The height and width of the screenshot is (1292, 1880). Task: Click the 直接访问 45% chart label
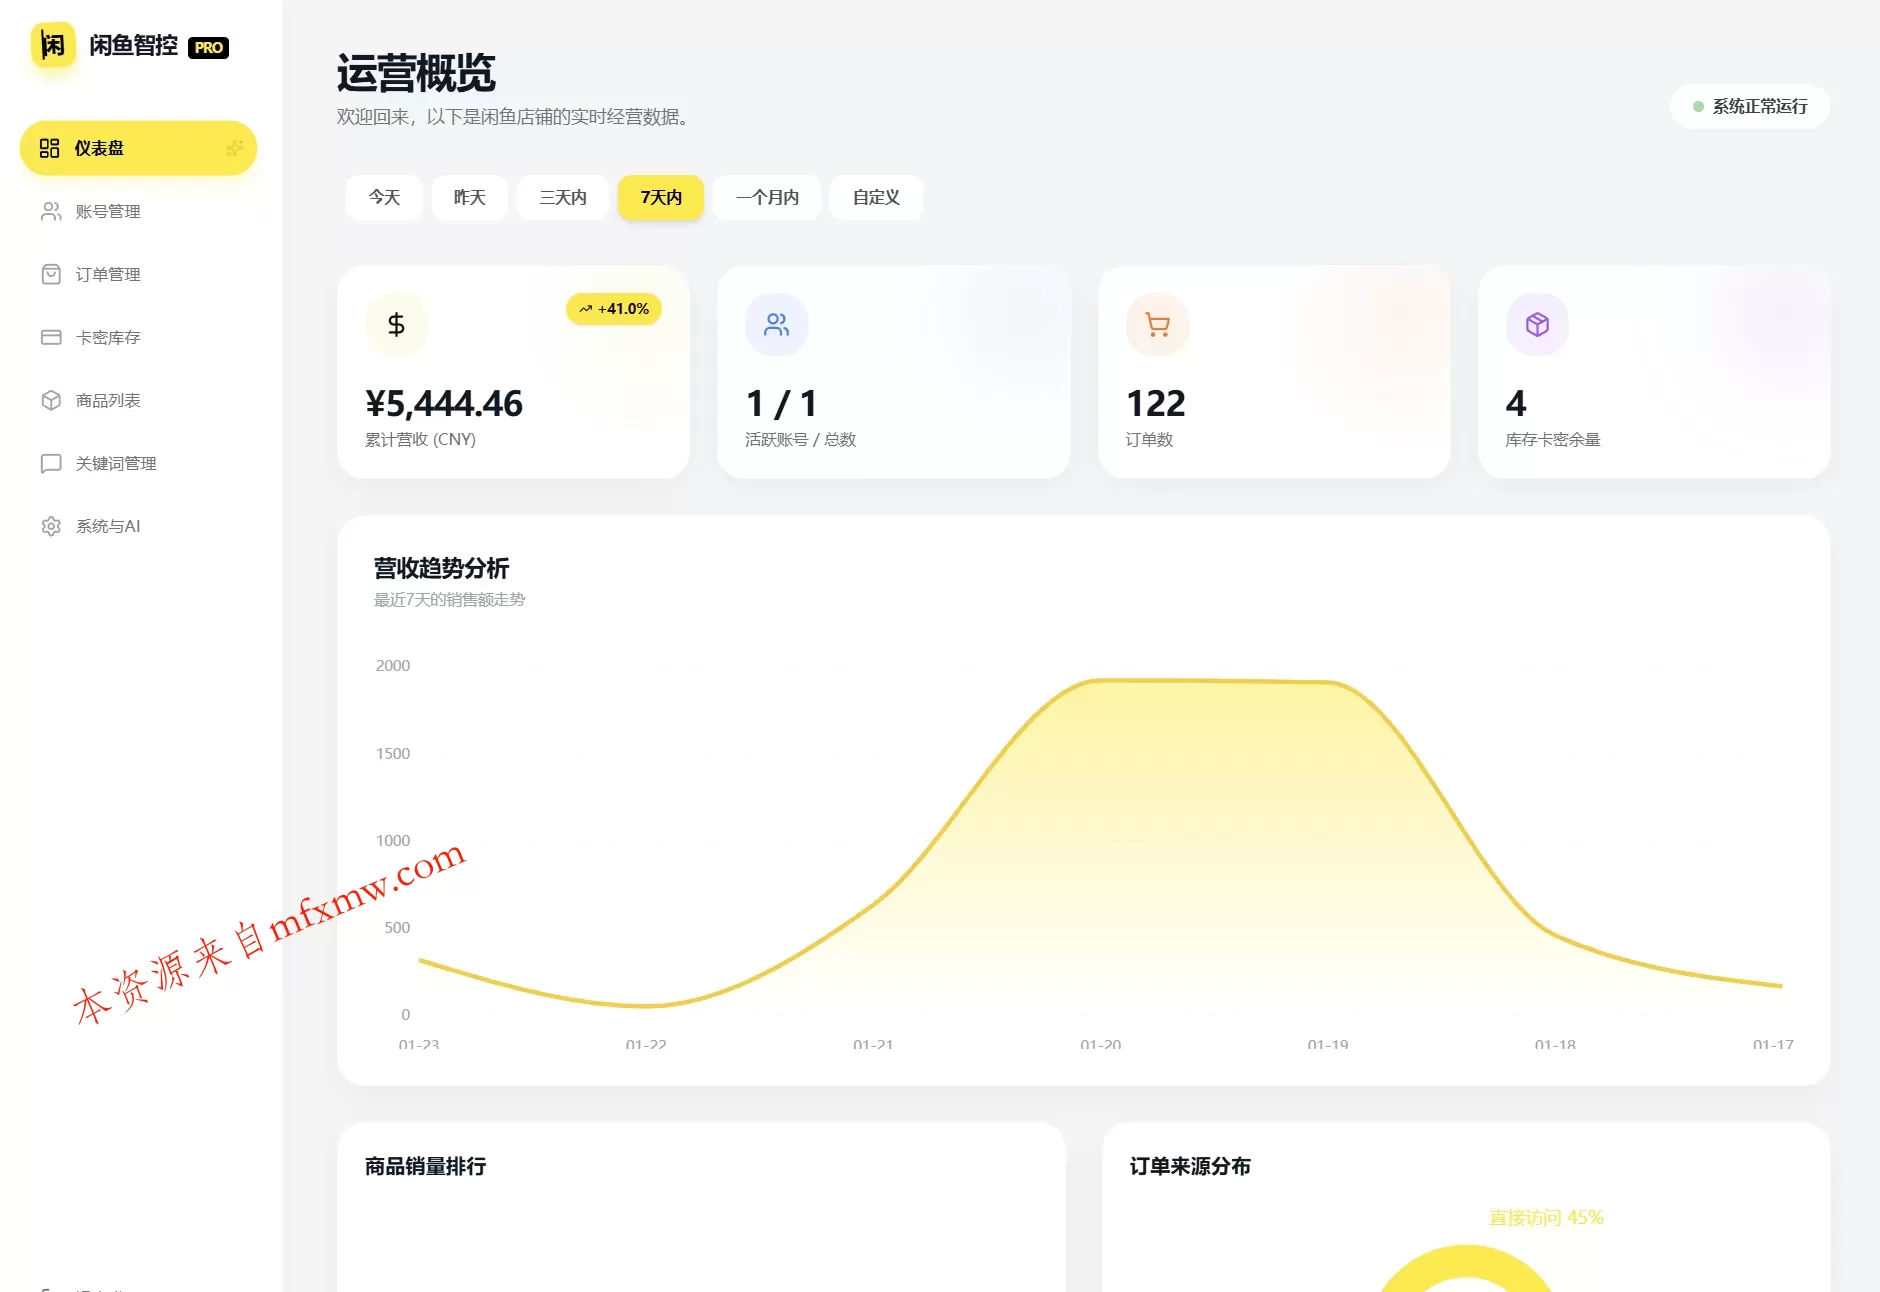pyautogui.click(x=1546, y=1217)
